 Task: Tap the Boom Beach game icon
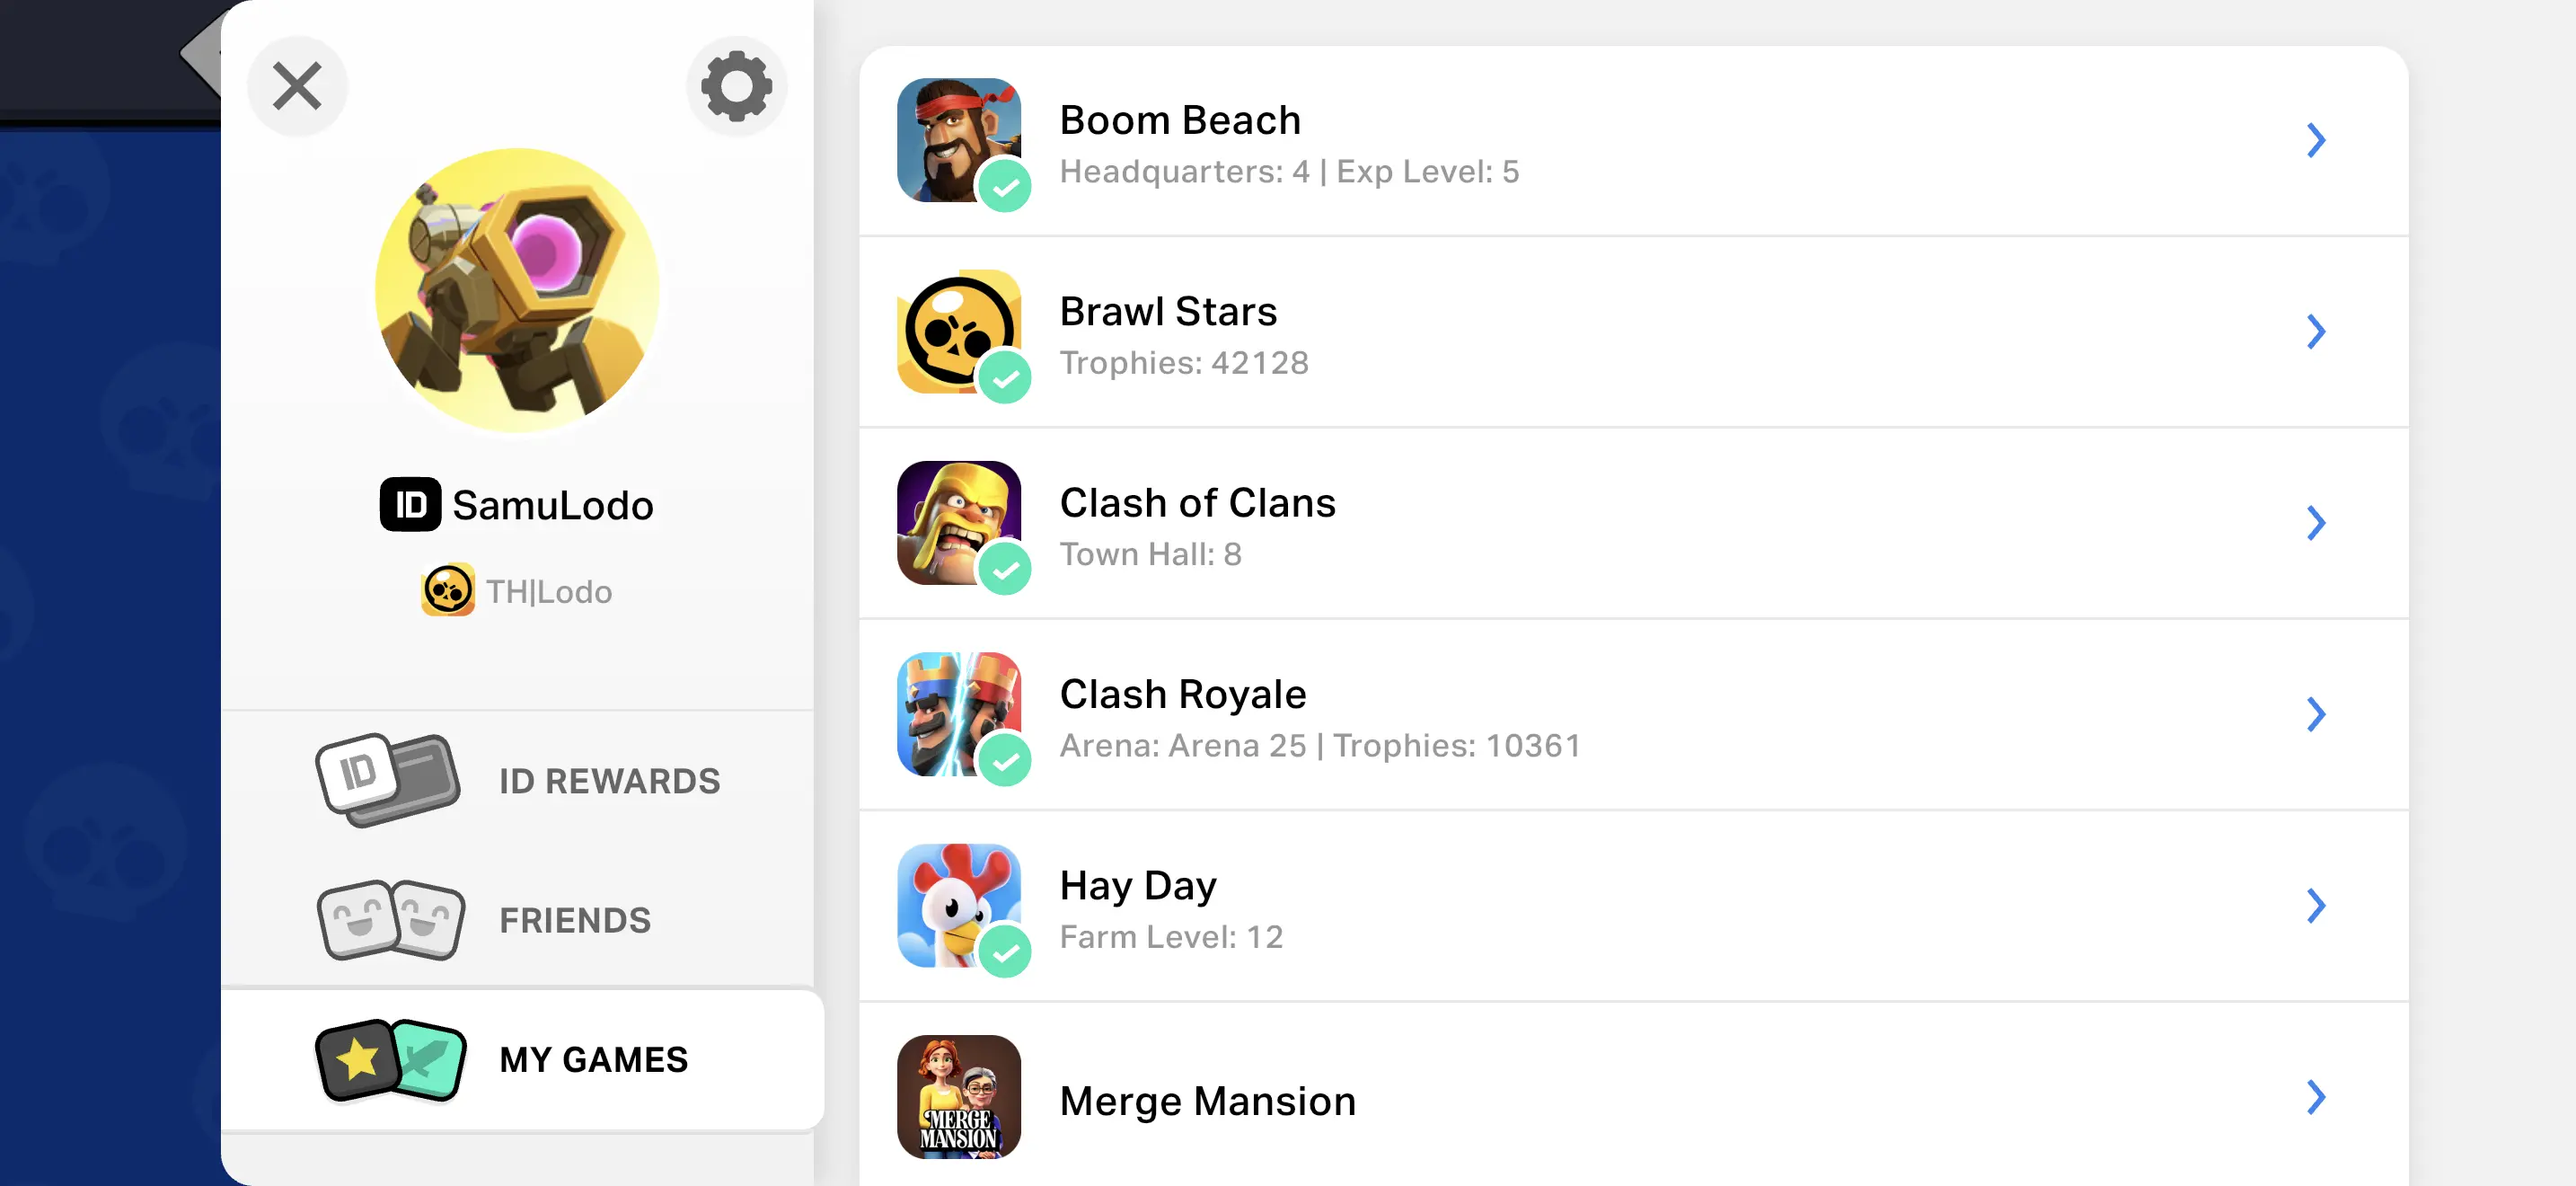(x=958, y=140)
